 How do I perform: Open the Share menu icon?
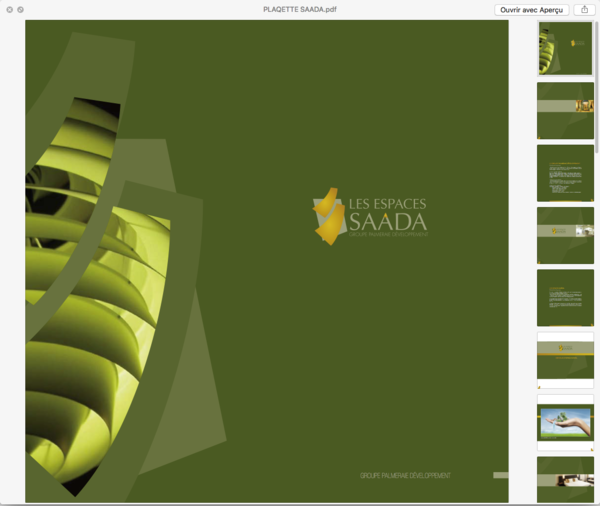tap(584, 10)
